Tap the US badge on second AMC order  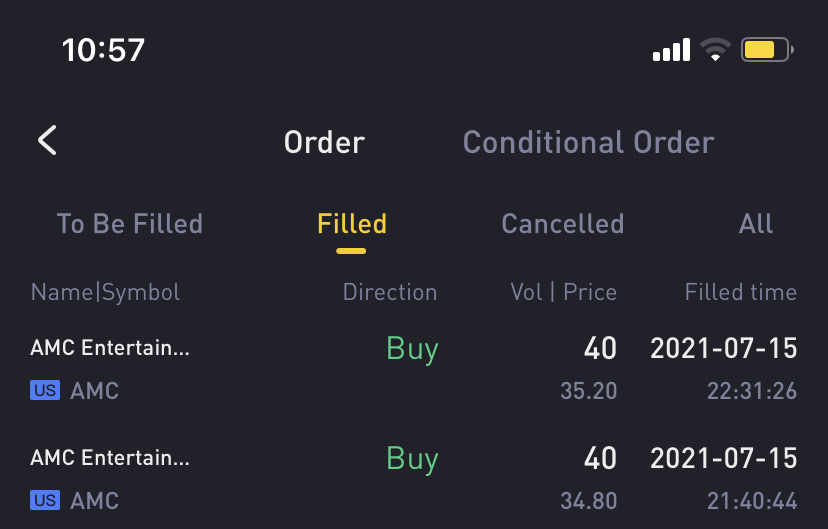45,500
